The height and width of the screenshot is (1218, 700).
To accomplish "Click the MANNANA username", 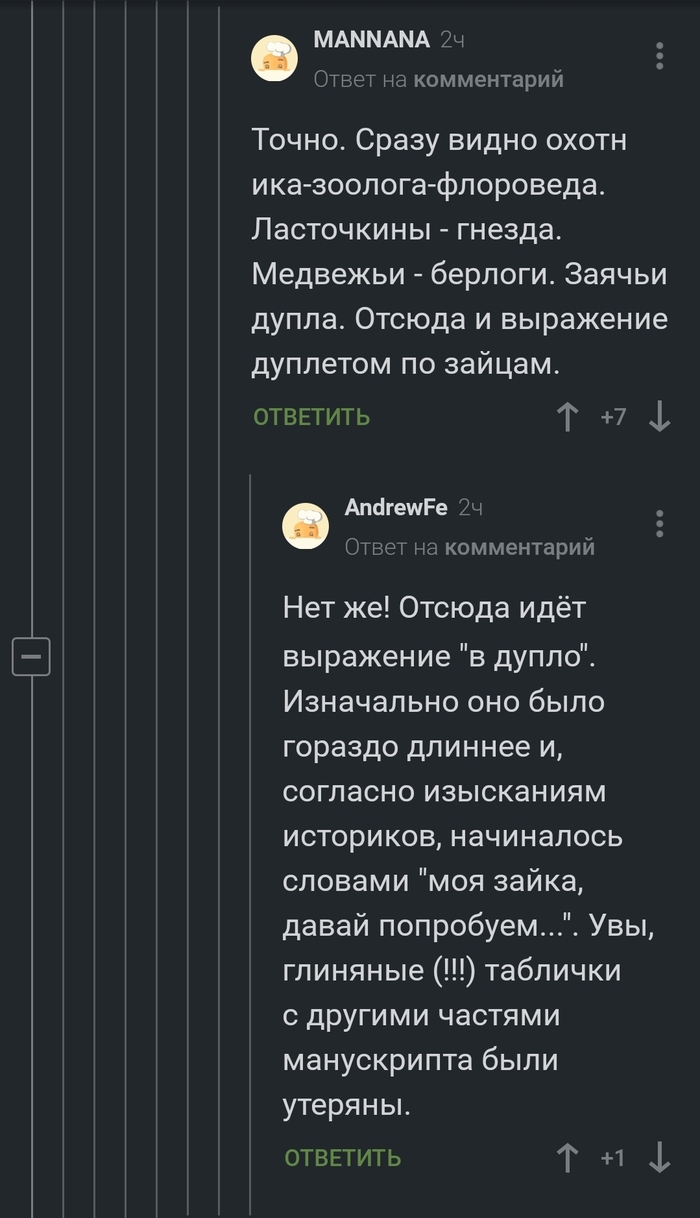I will [x=371, y=40].
